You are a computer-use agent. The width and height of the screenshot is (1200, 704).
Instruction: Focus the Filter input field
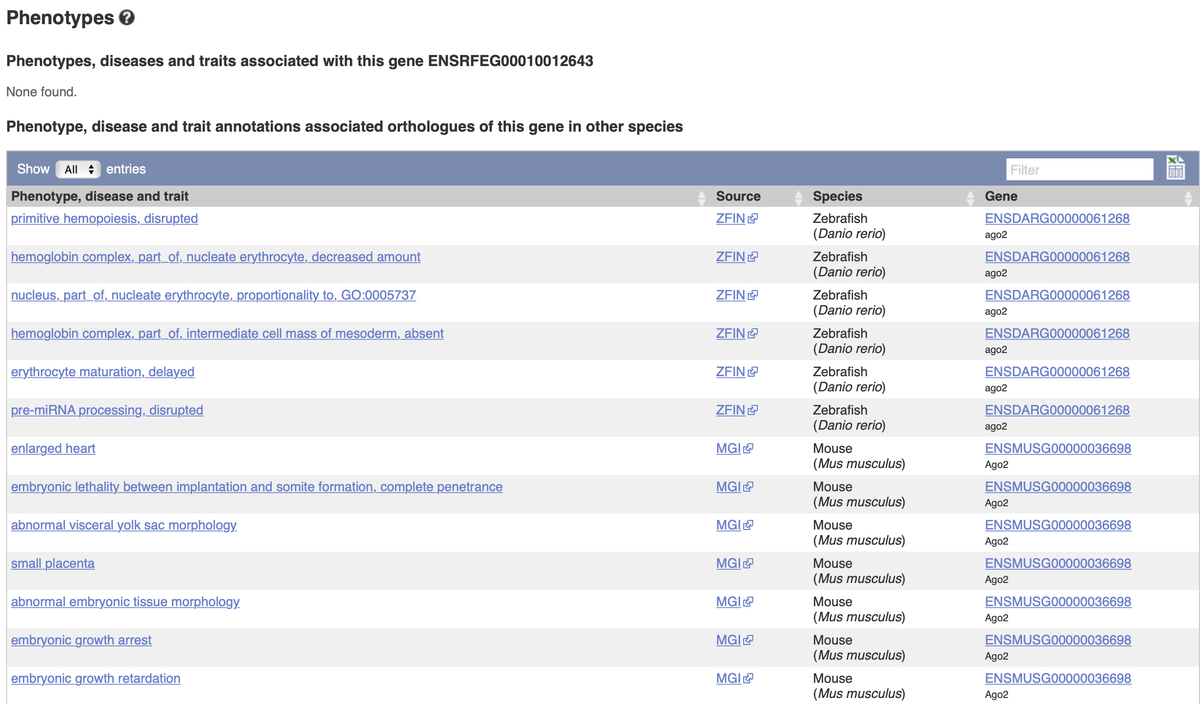coord(1080,169)
